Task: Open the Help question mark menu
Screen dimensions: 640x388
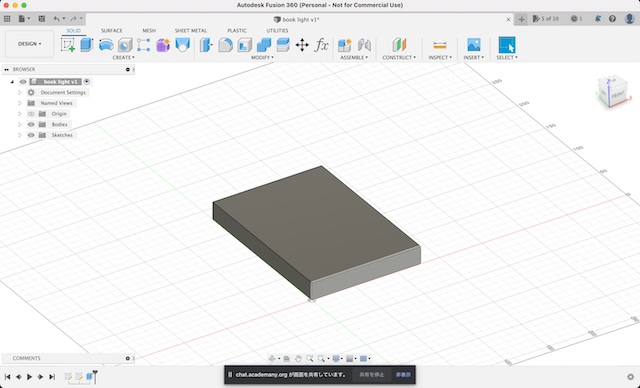Action: (x=612, y=19)
